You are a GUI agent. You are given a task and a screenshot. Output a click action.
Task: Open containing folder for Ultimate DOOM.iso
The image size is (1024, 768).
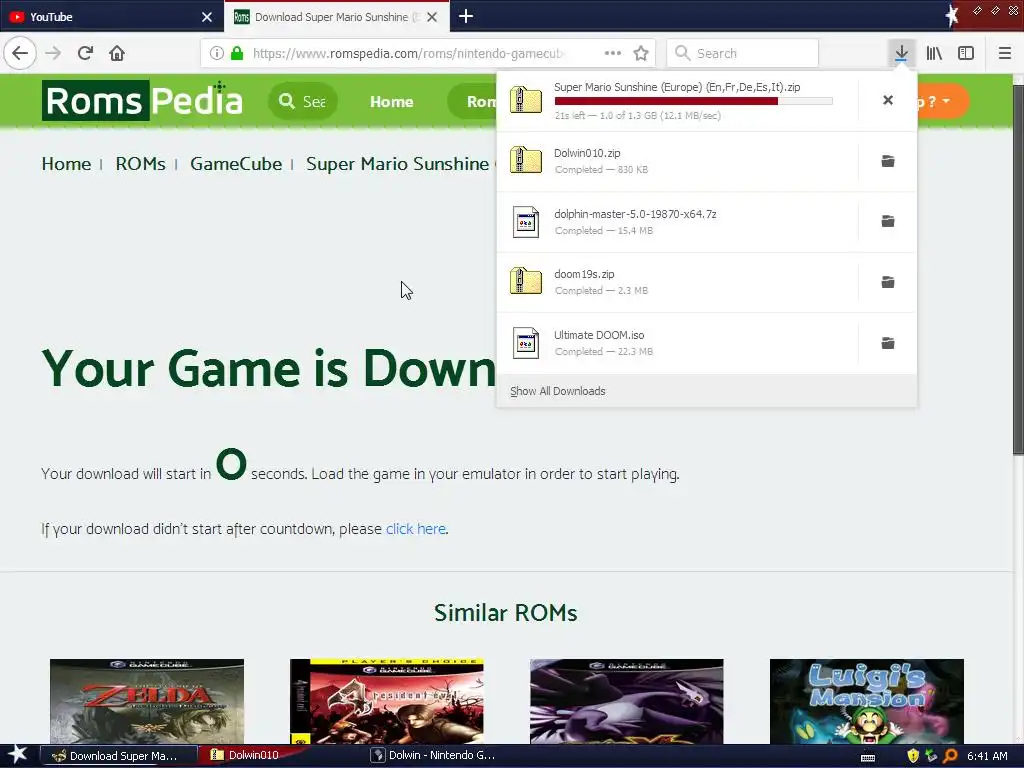click(x=888, y=343)
